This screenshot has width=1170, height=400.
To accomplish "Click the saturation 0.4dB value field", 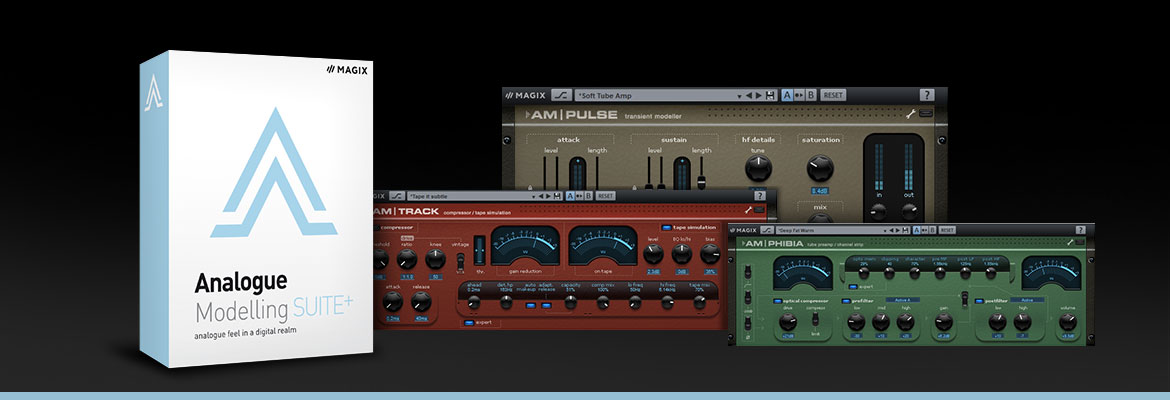I will pos(820,191).
